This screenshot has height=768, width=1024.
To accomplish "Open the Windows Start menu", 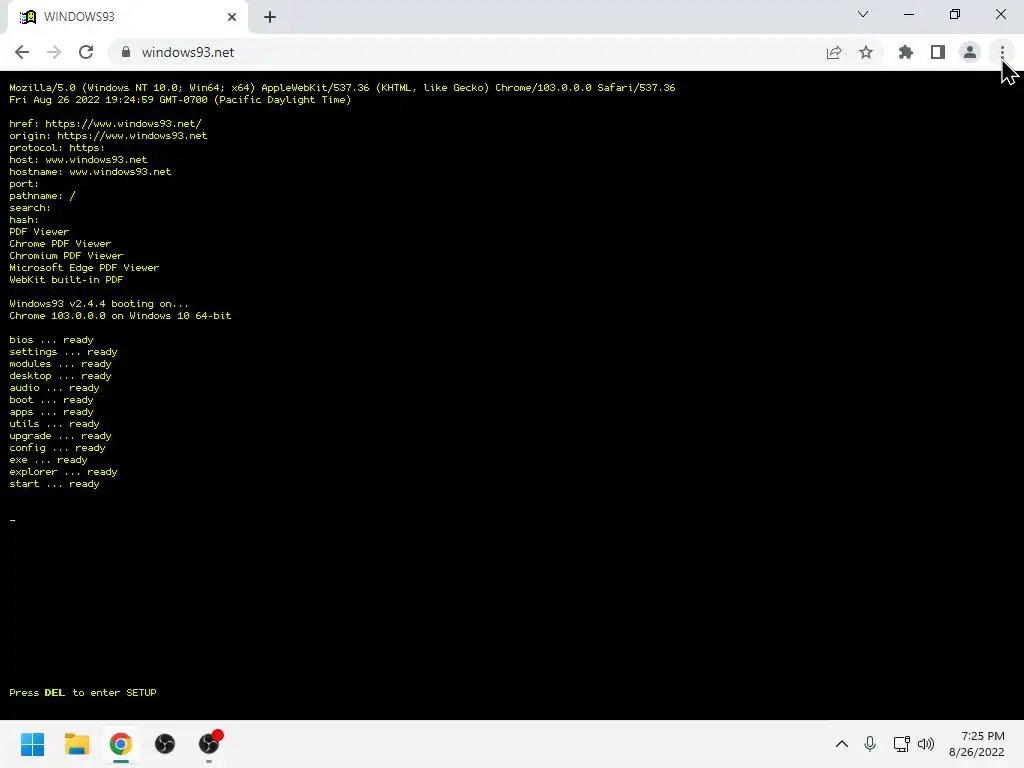I will tap(33, 744).
